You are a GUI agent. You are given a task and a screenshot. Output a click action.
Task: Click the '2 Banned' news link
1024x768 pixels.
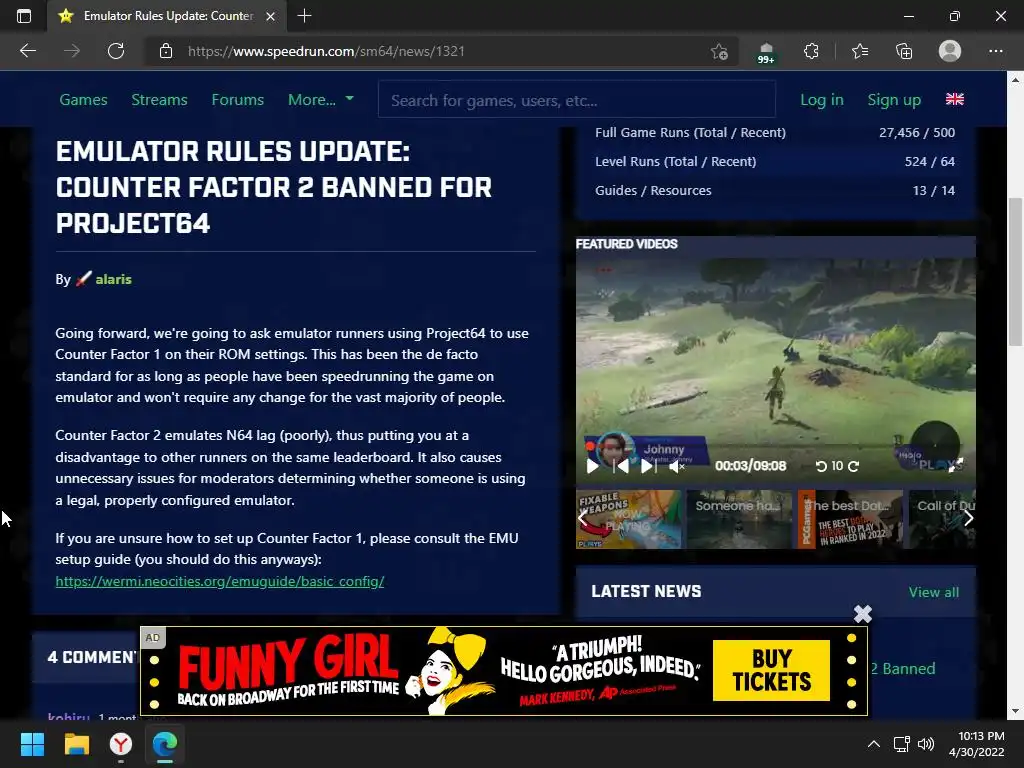pos(903,669)
